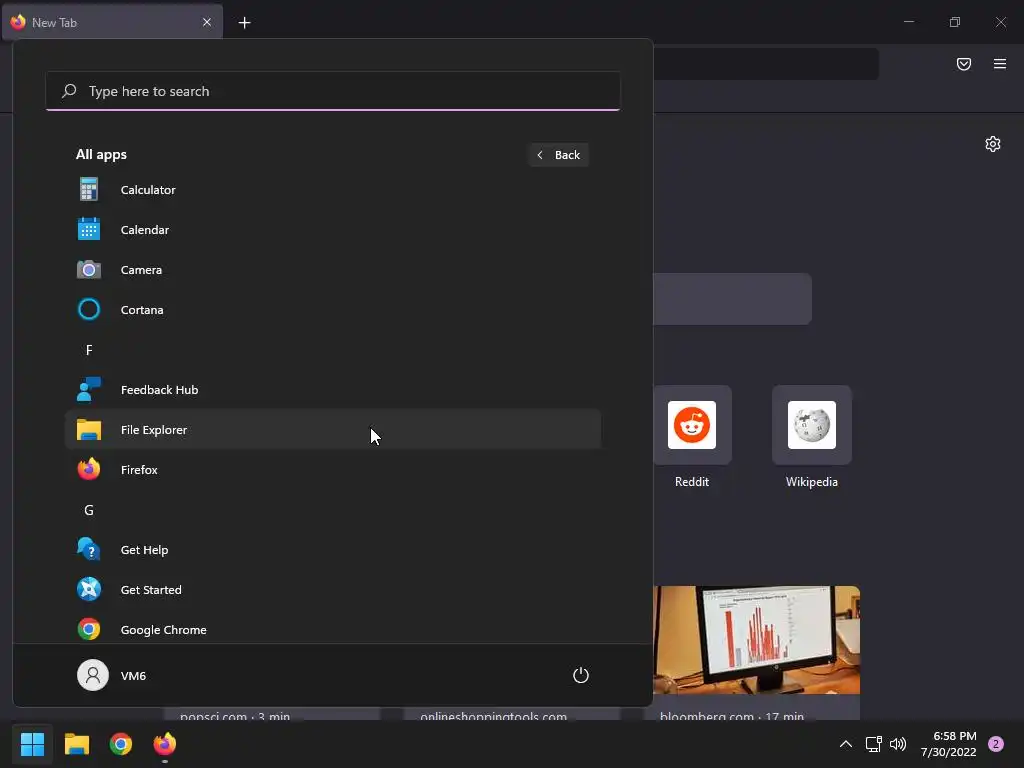Open the VM6 user account menu

tap(112, 675)
